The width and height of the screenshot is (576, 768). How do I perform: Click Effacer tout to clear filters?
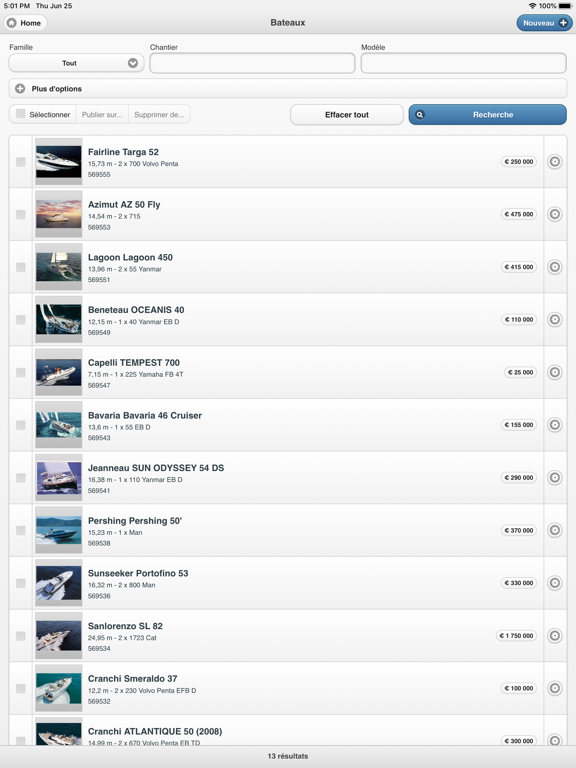point(347,115)
